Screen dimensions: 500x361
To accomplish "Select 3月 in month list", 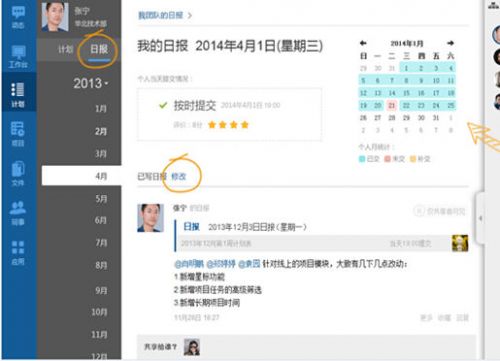I will click(101, 154).
